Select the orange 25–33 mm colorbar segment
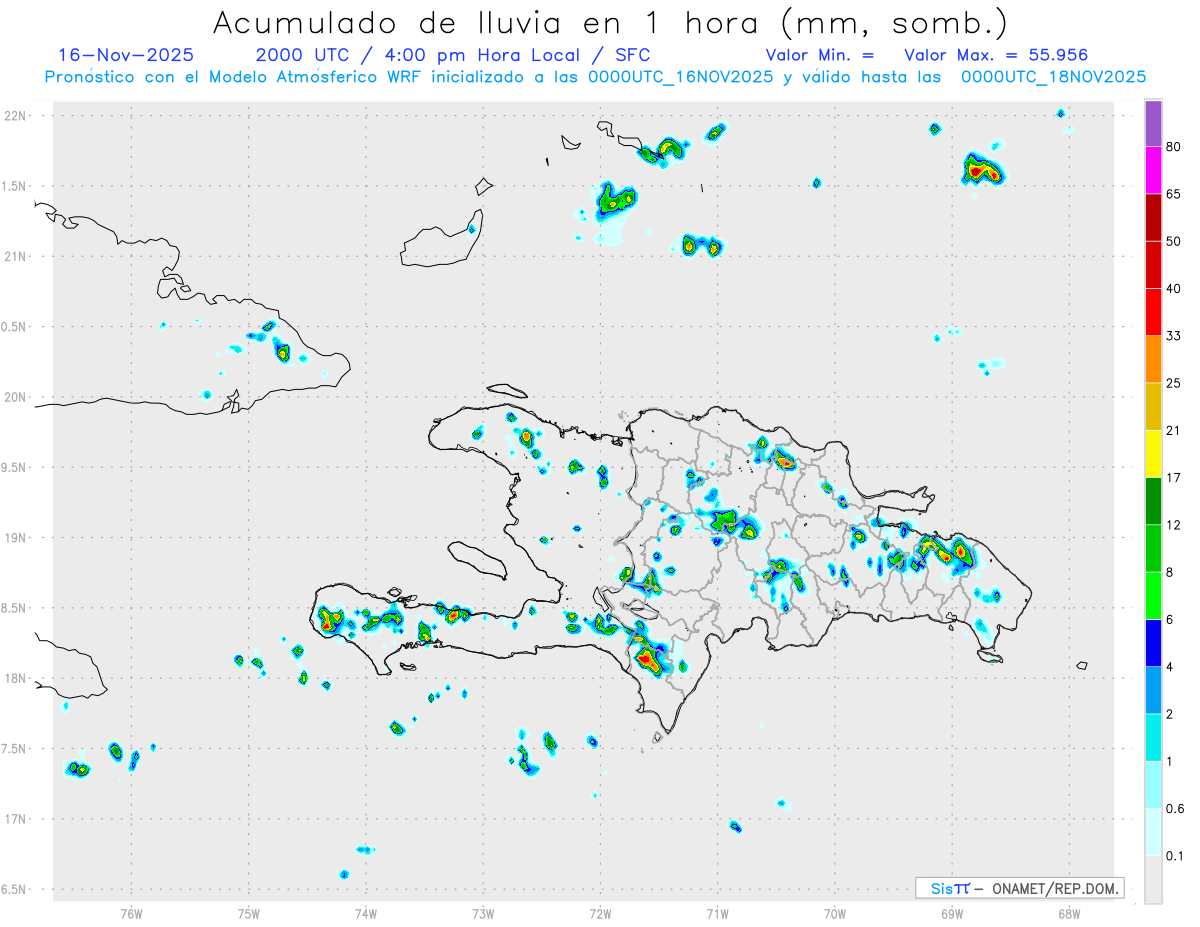Viewport: 1200px width, 927px height. pyautogui.click(x=1153, y=359)
